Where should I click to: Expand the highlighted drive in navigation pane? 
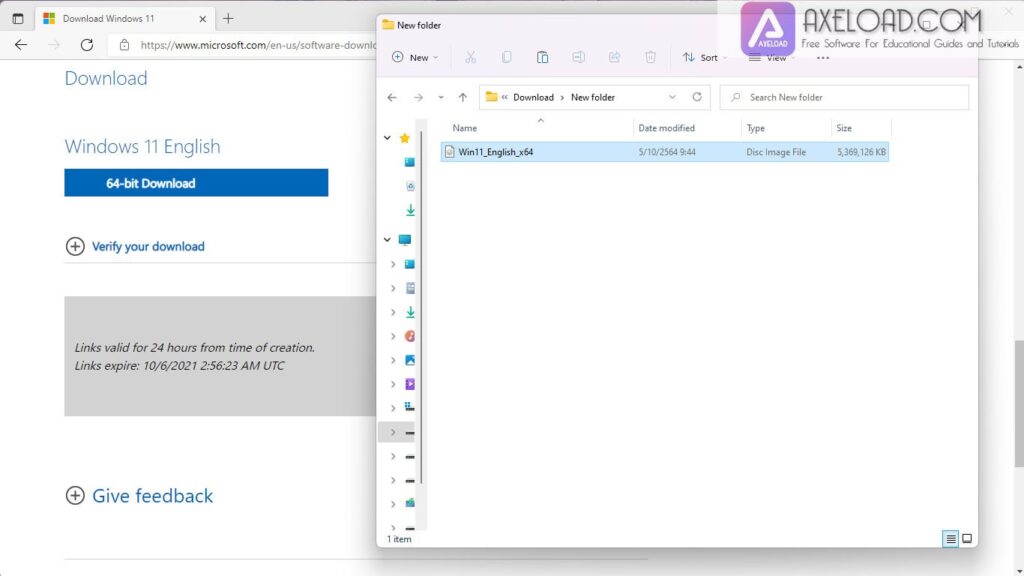click(x=393, y=432)
